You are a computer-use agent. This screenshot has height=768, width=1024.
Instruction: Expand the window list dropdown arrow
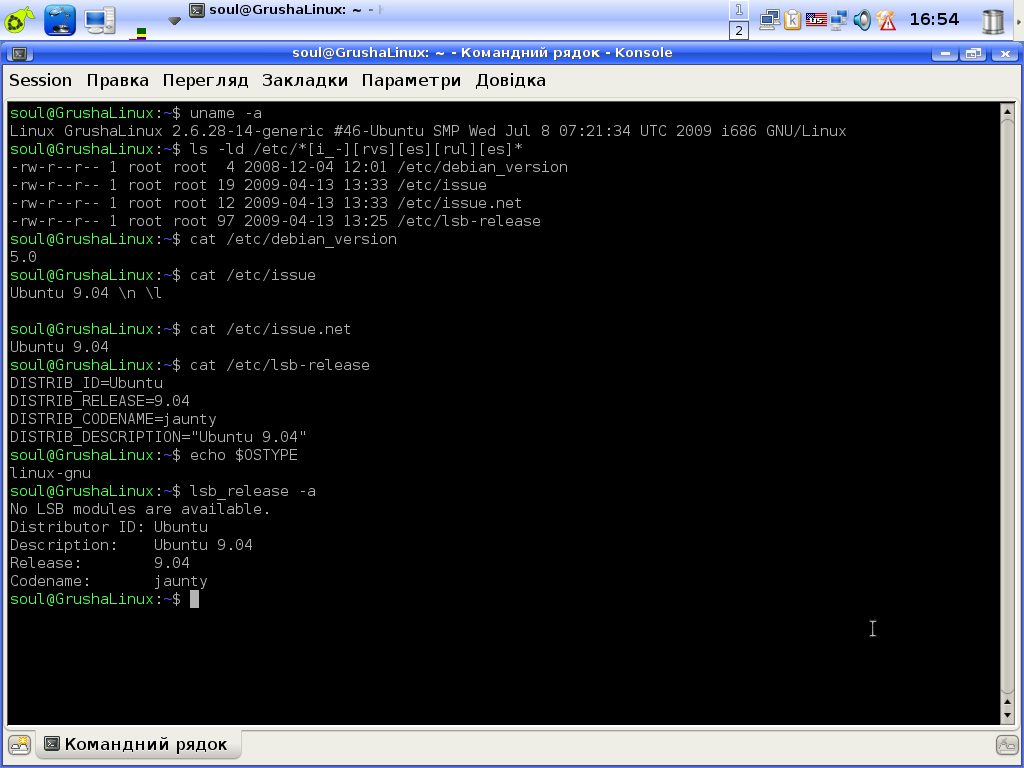coord(174,21)
